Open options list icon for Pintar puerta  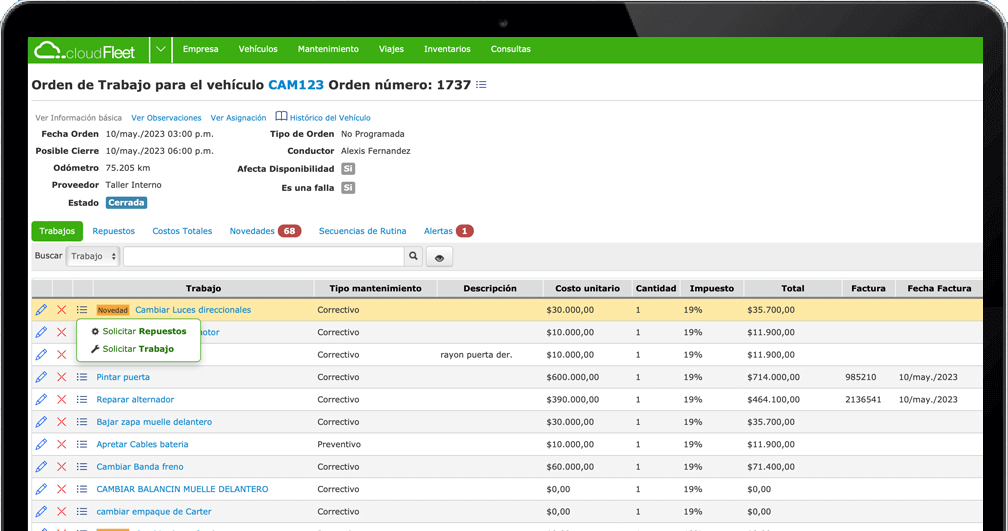click(x=82, y=377)
